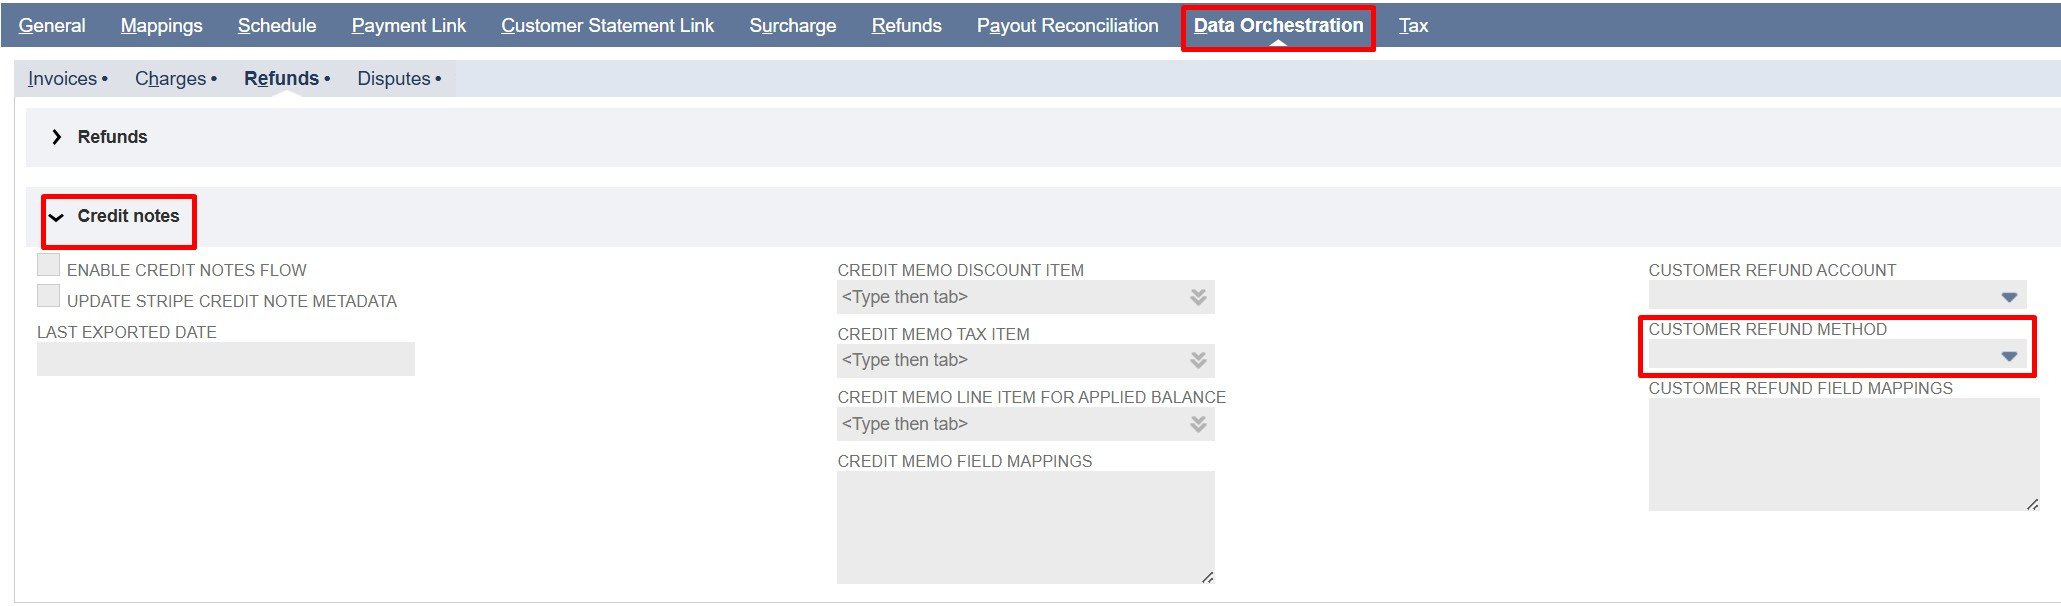Open Credit Memo Tax Item double-arrow list
This screenshot has height=606, width=2061.
pos(1198,360)
